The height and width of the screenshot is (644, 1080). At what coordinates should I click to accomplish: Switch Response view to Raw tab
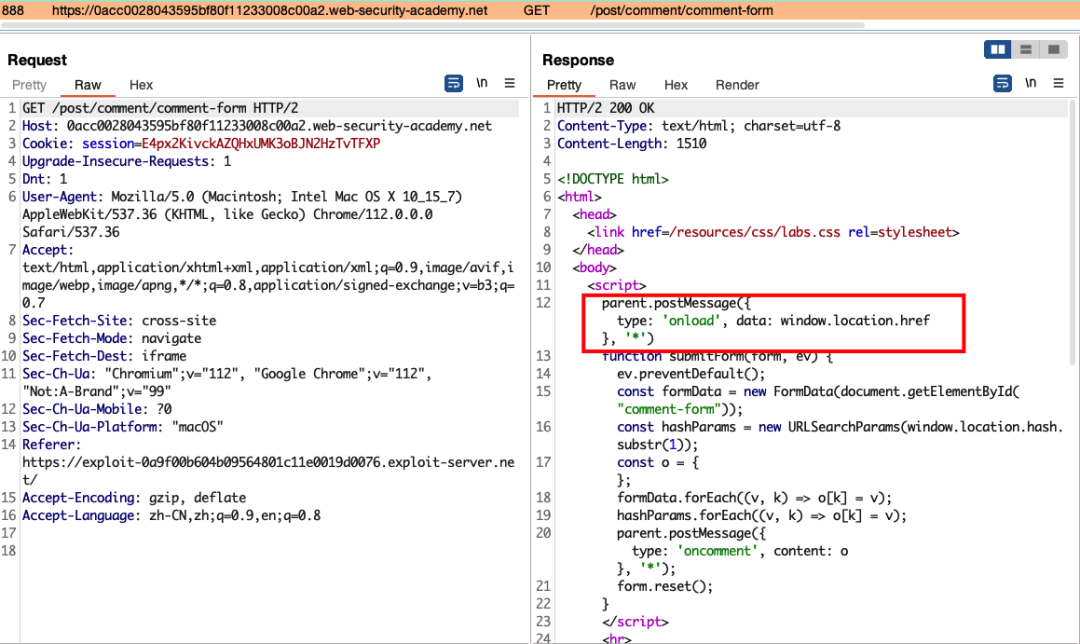point(623,85)
